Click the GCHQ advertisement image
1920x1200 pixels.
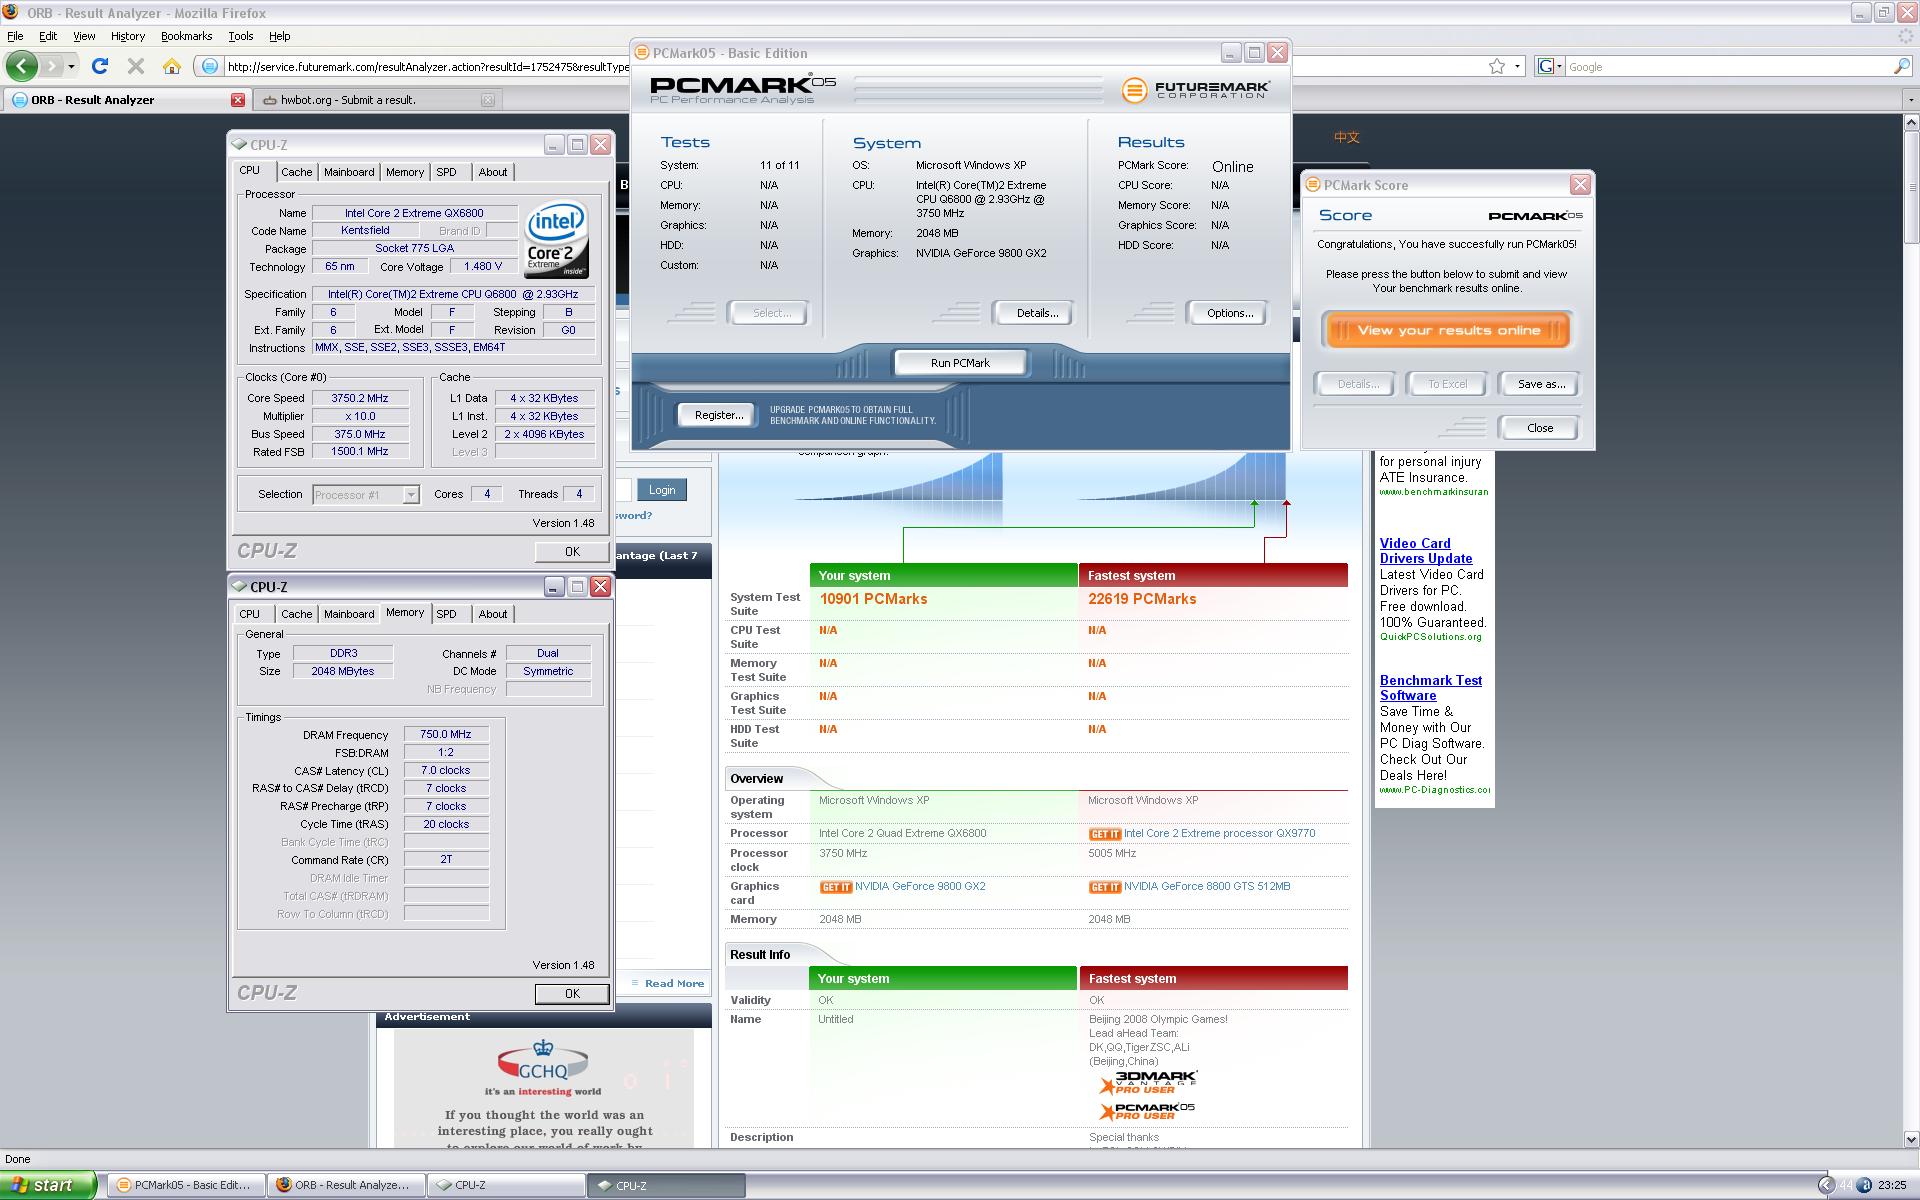[544, 1088]
